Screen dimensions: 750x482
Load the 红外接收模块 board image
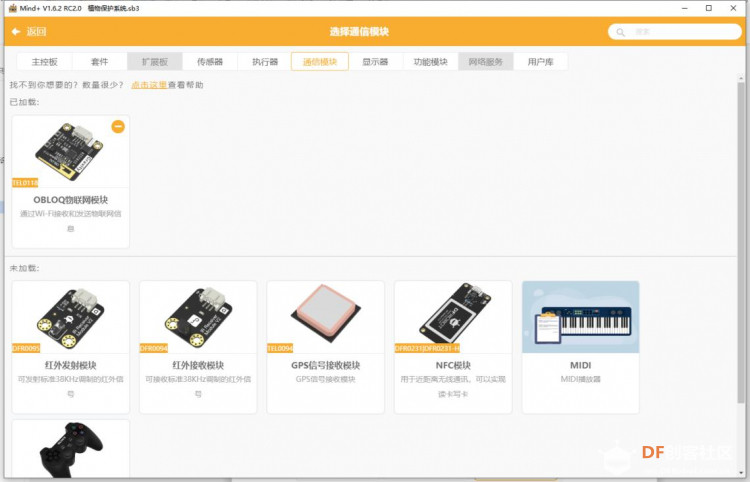point(198,317)
